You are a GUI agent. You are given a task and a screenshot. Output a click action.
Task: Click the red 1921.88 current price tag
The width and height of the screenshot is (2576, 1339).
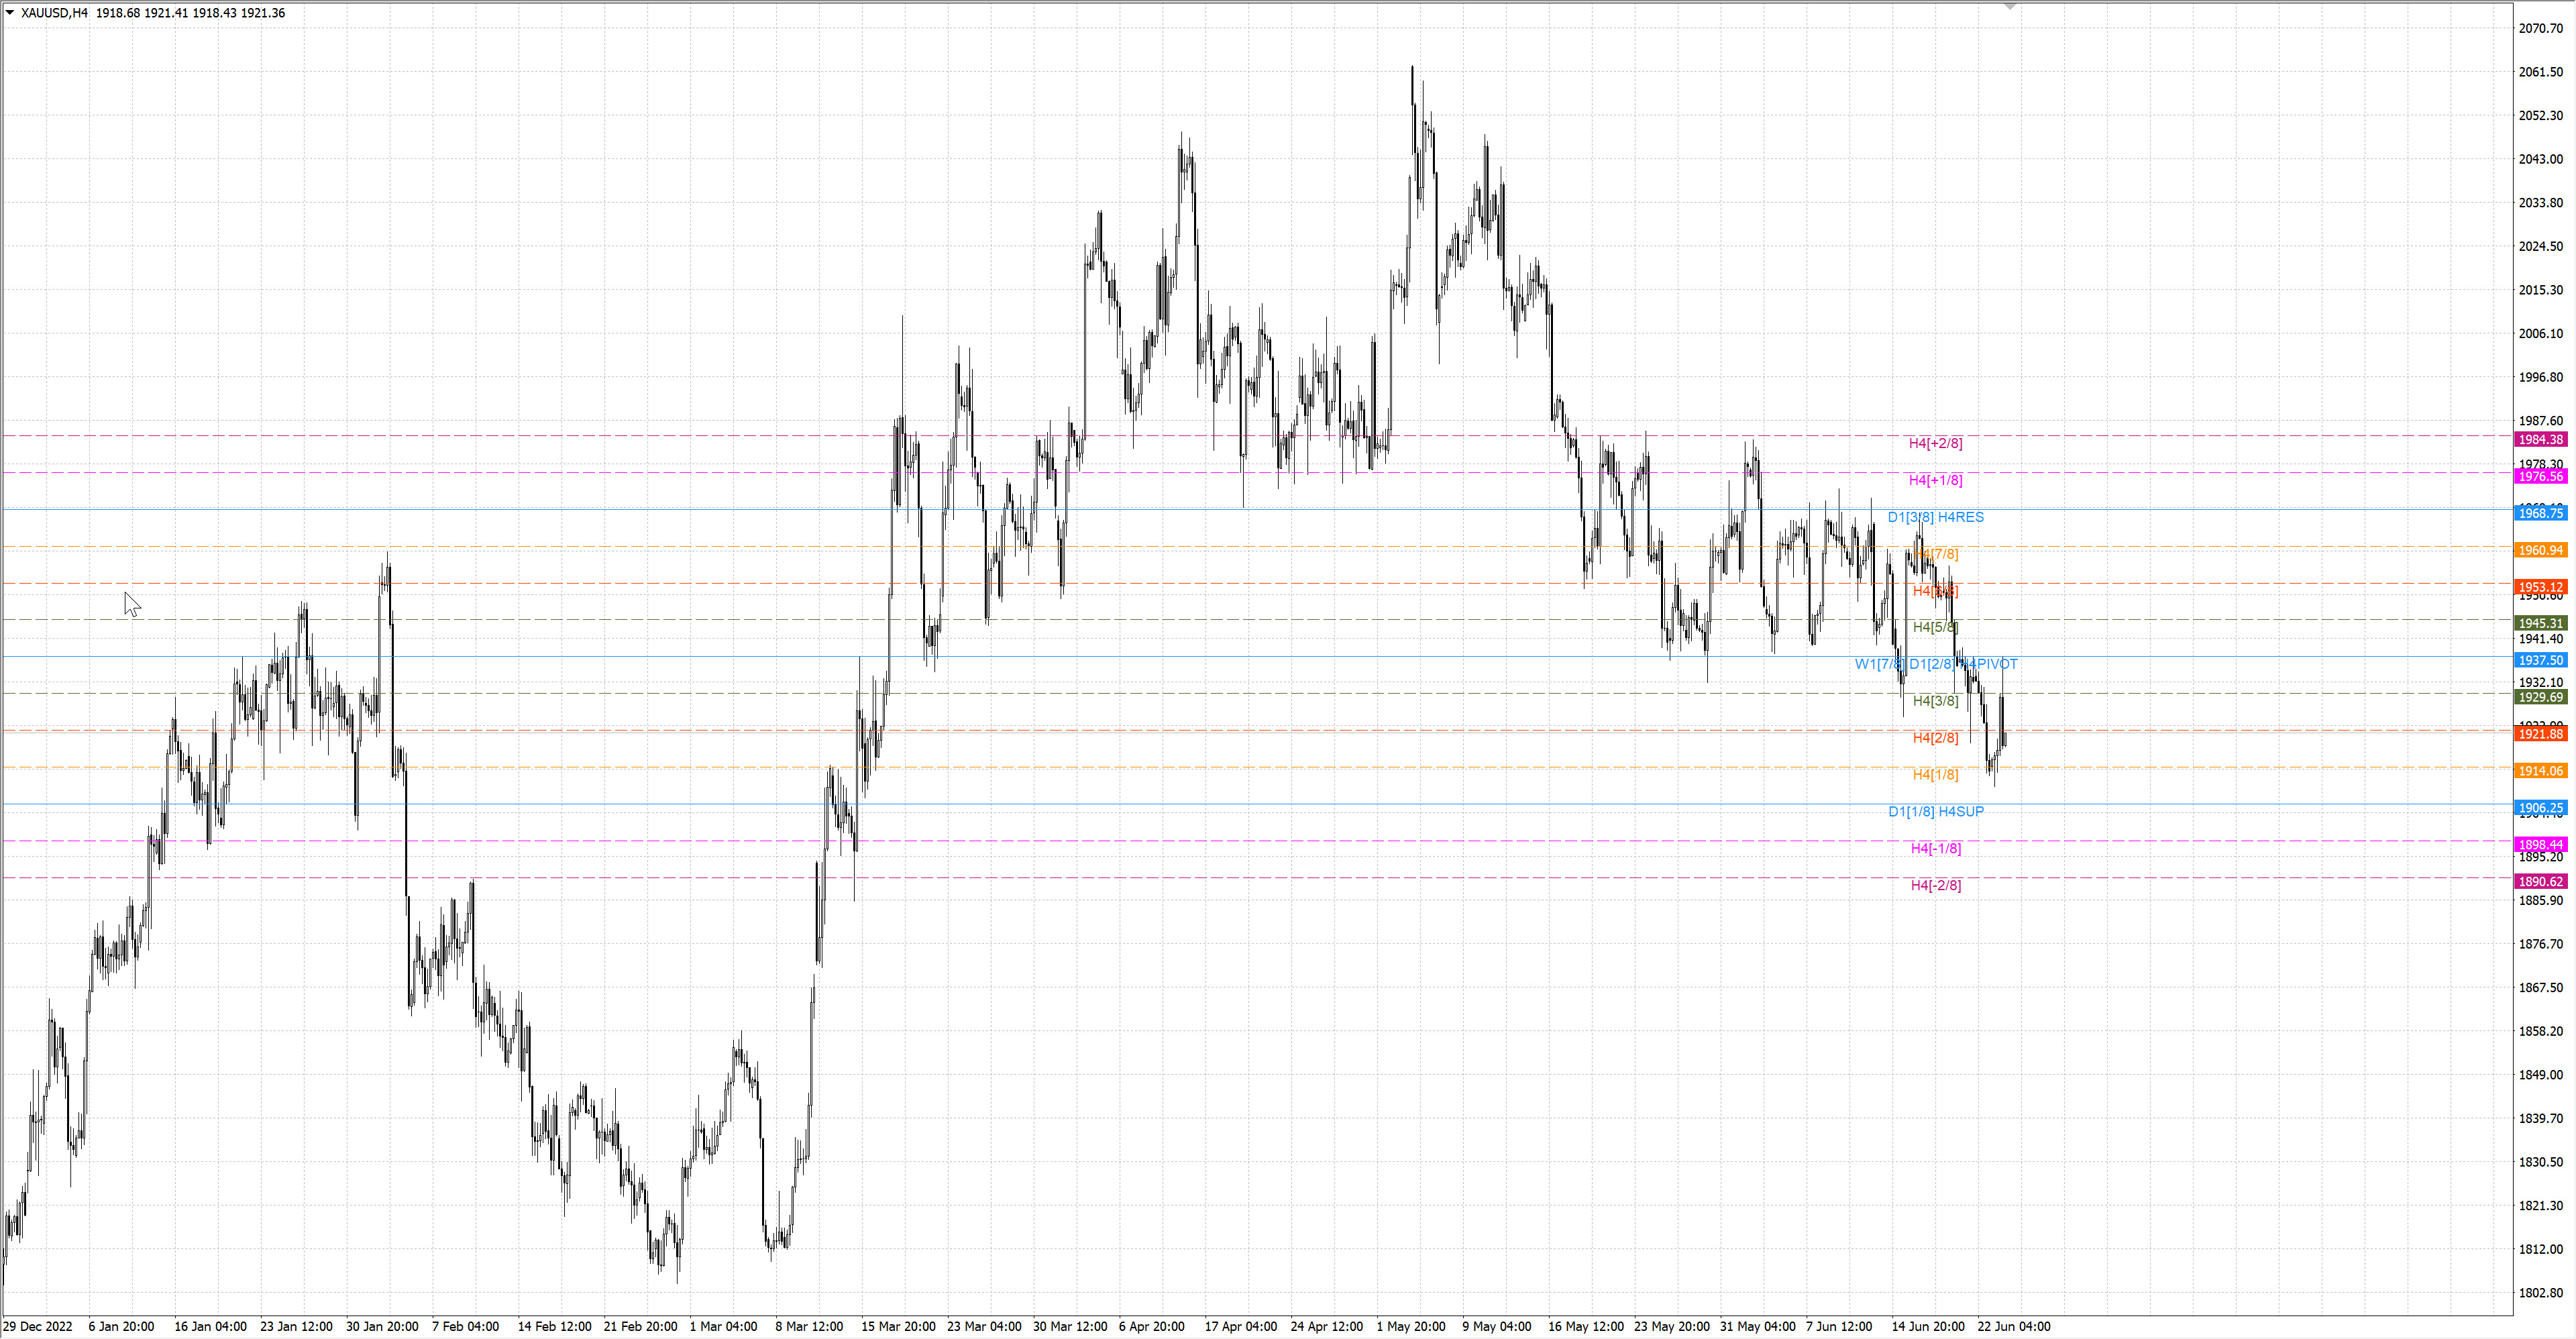[2540, 734]
